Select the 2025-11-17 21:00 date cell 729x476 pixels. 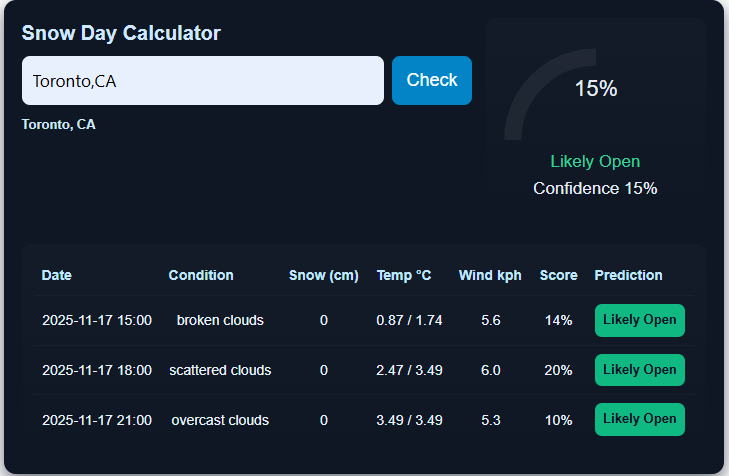pyautogui.click(x=97, y=420)
